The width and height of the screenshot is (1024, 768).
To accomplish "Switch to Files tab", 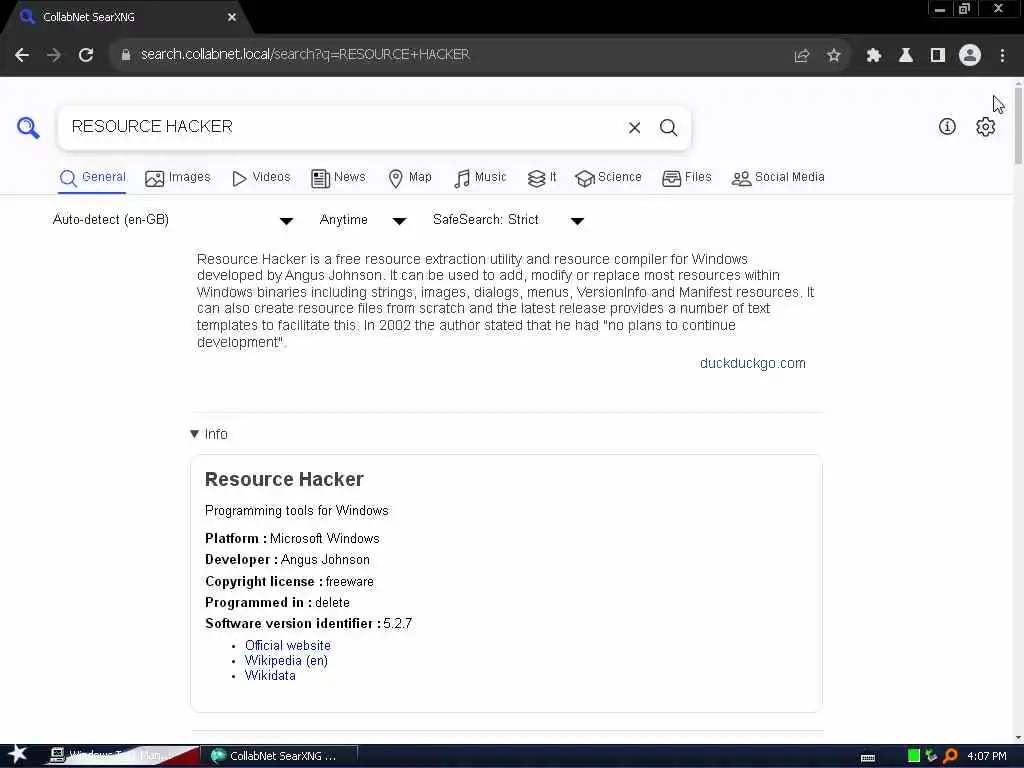I will pos(686,178).
